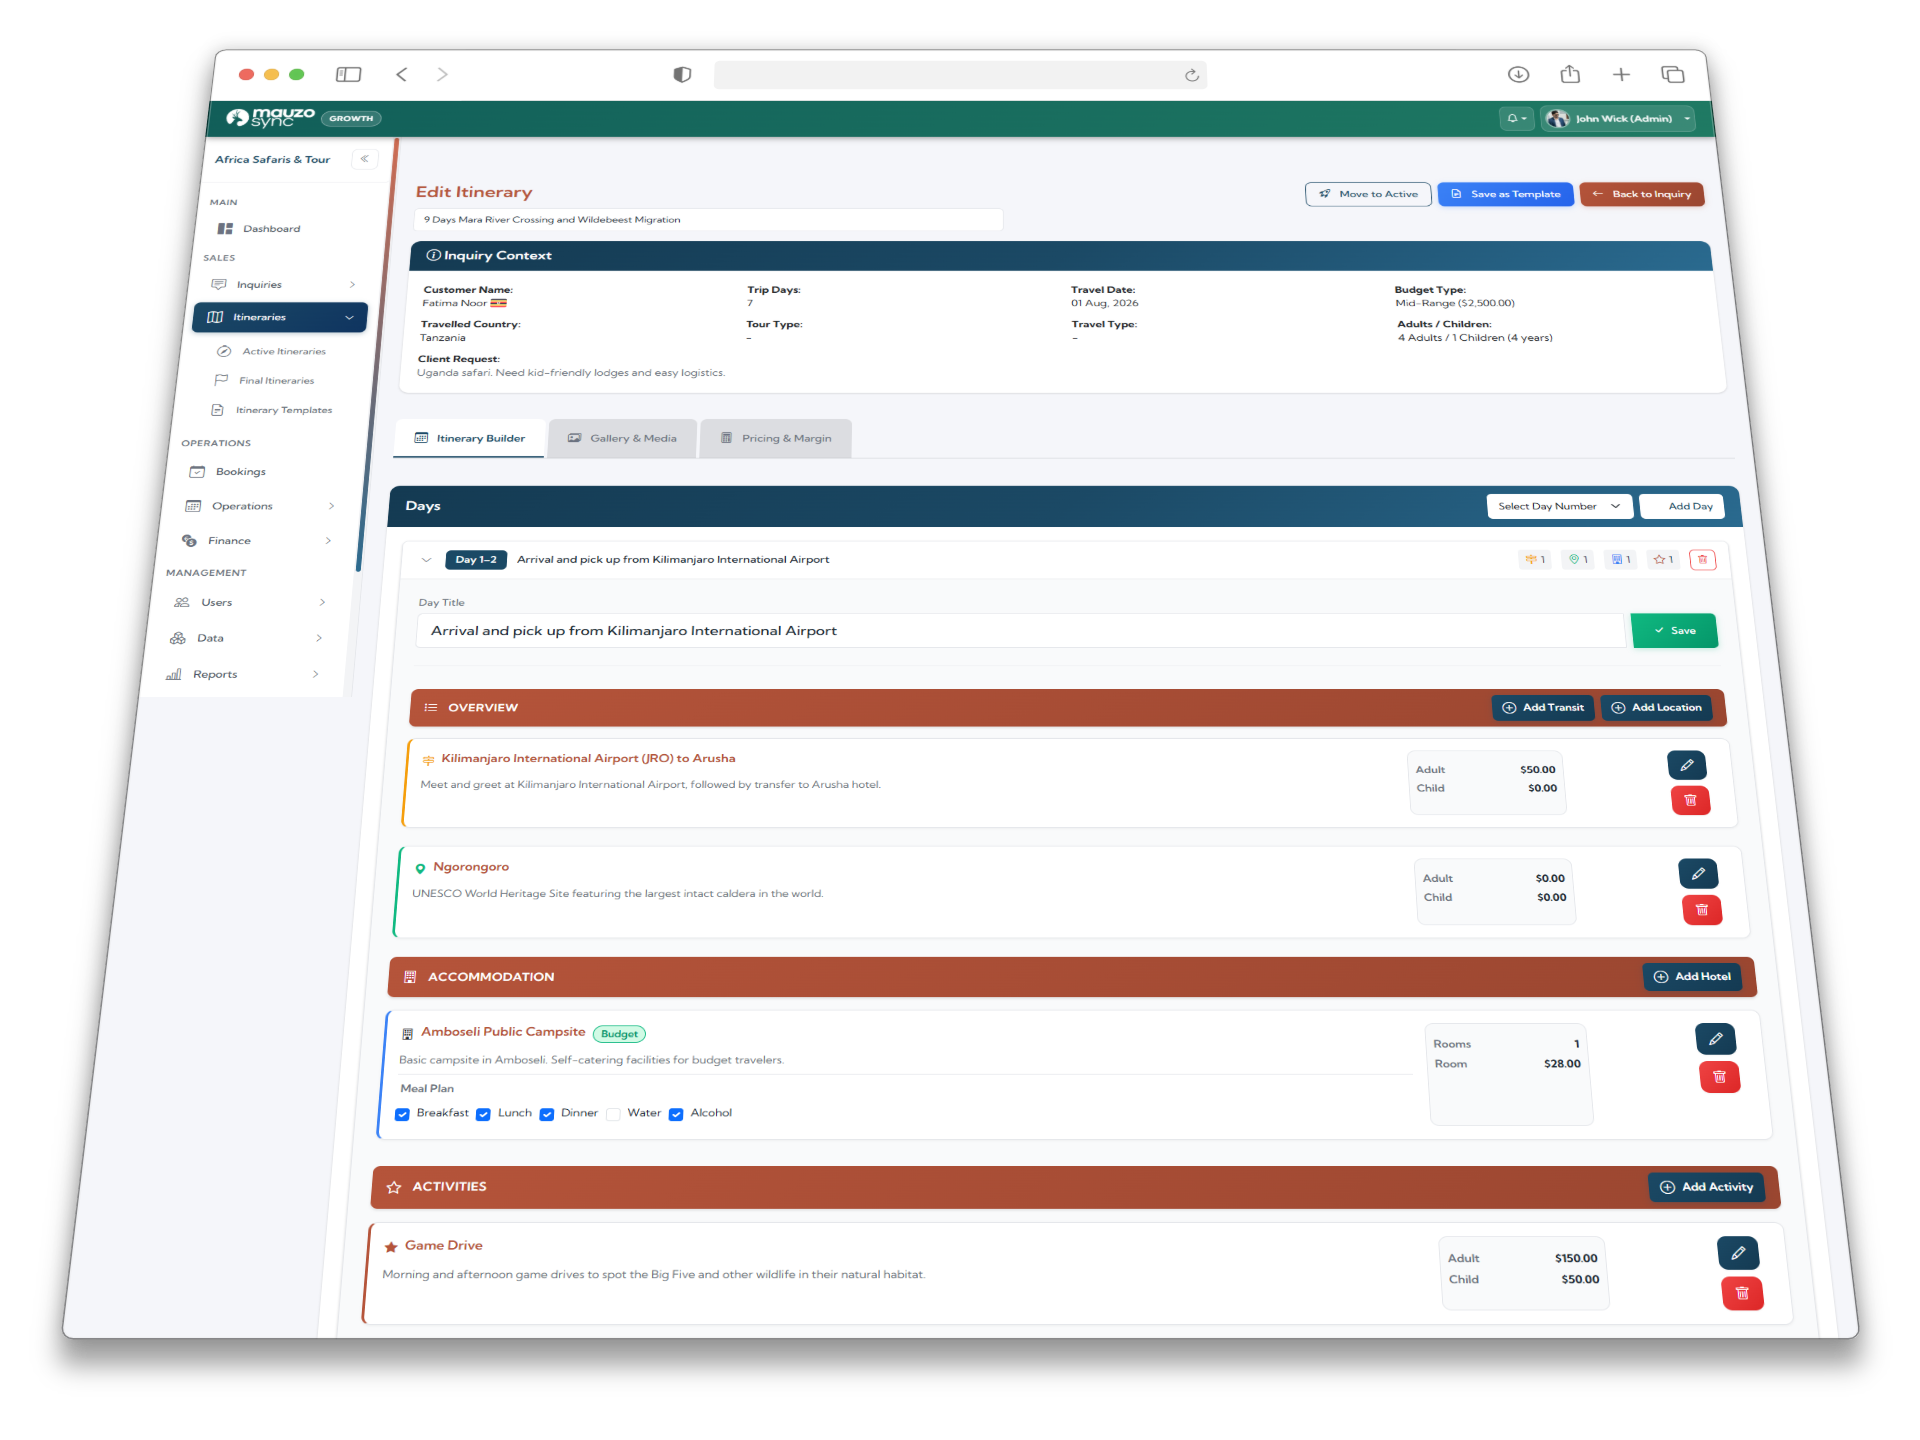
Task: Uncheck the Lunch meal plan checkbox
Action: click(x=484, y=1113)
